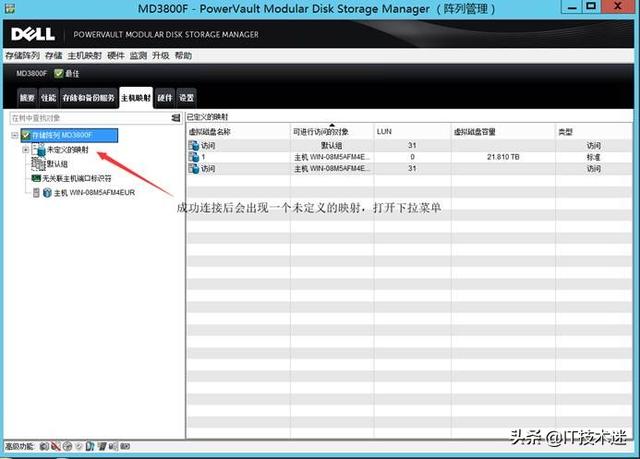Sort by LUN column header

(412, 132)
